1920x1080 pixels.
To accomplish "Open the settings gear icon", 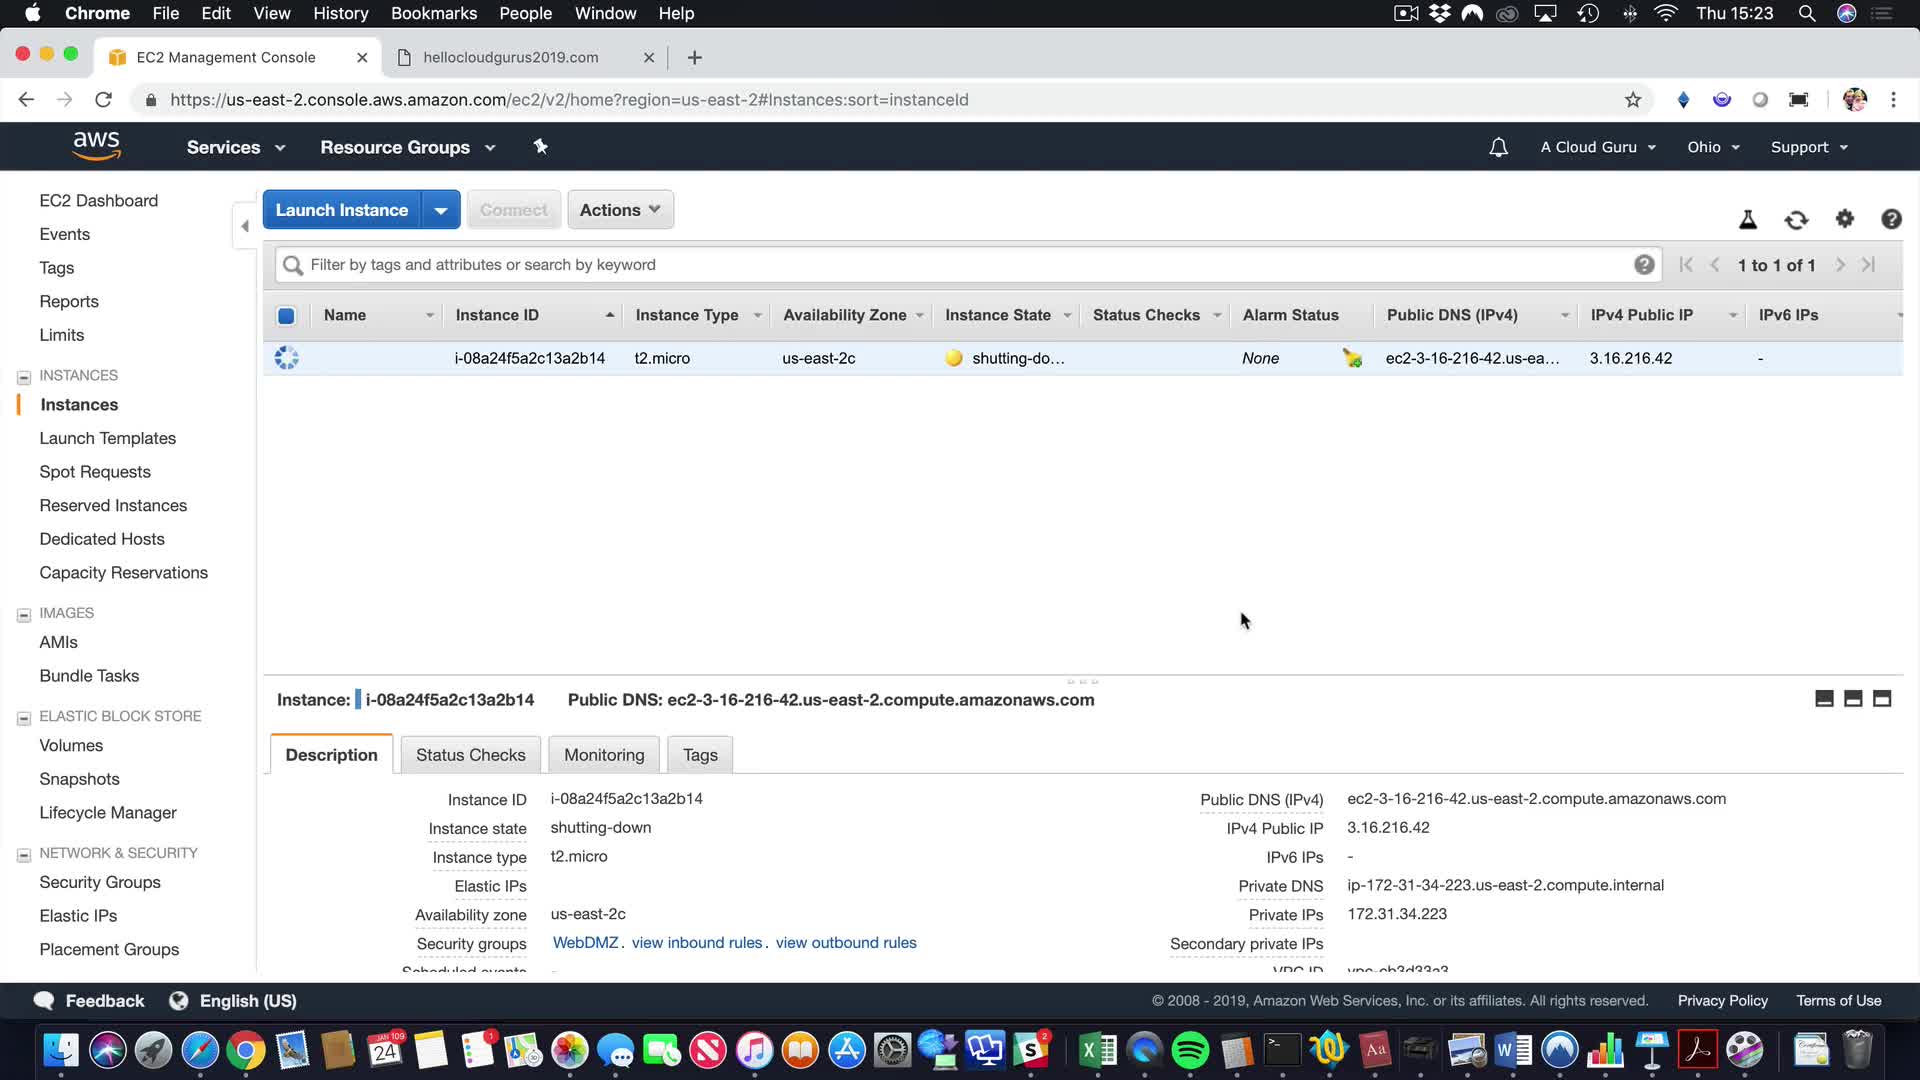I will click(1844, 219).
